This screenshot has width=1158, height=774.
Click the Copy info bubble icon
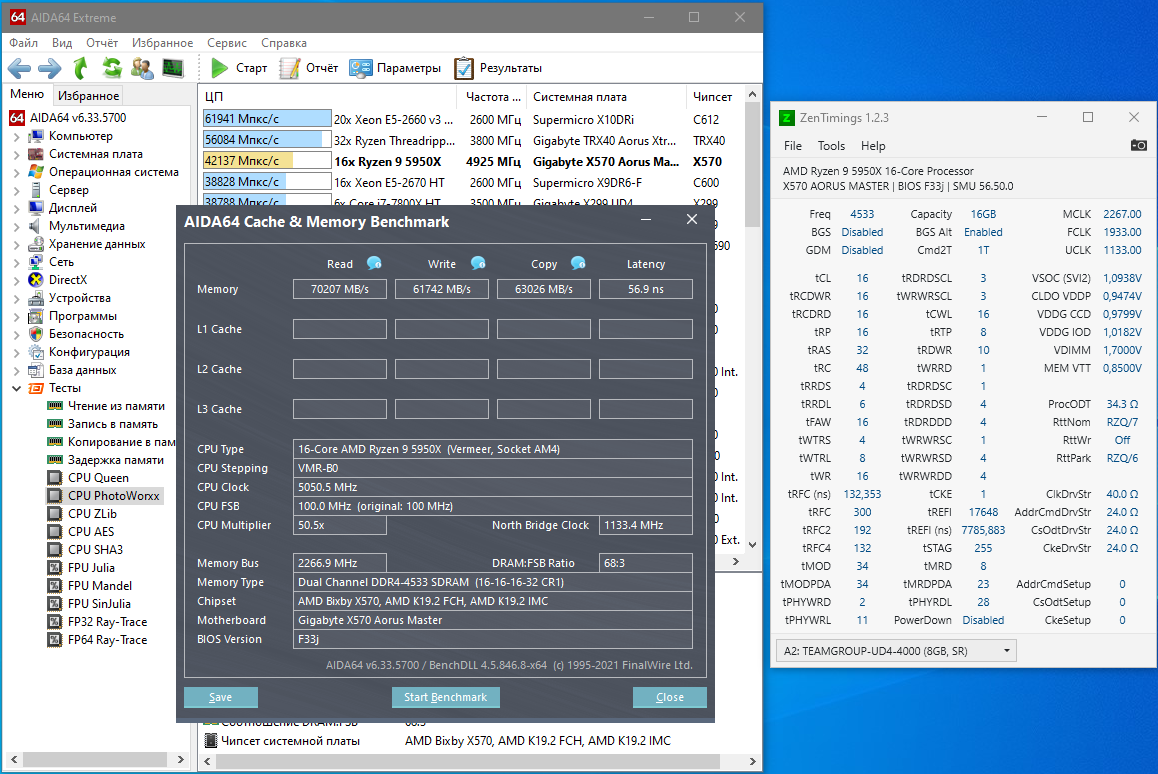click(578, 263)
